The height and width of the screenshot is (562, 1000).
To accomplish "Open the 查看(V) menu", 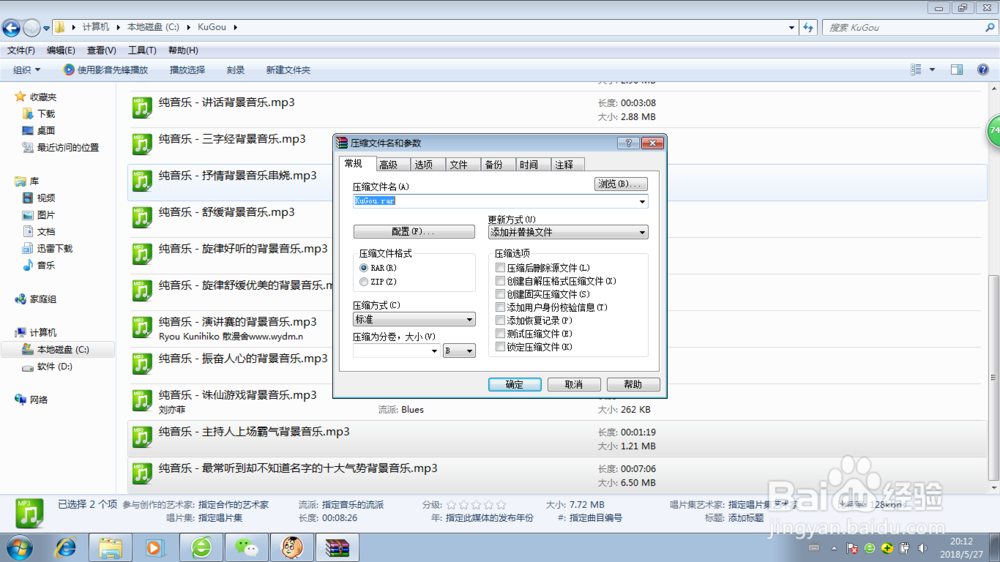I will coord(101,50).
